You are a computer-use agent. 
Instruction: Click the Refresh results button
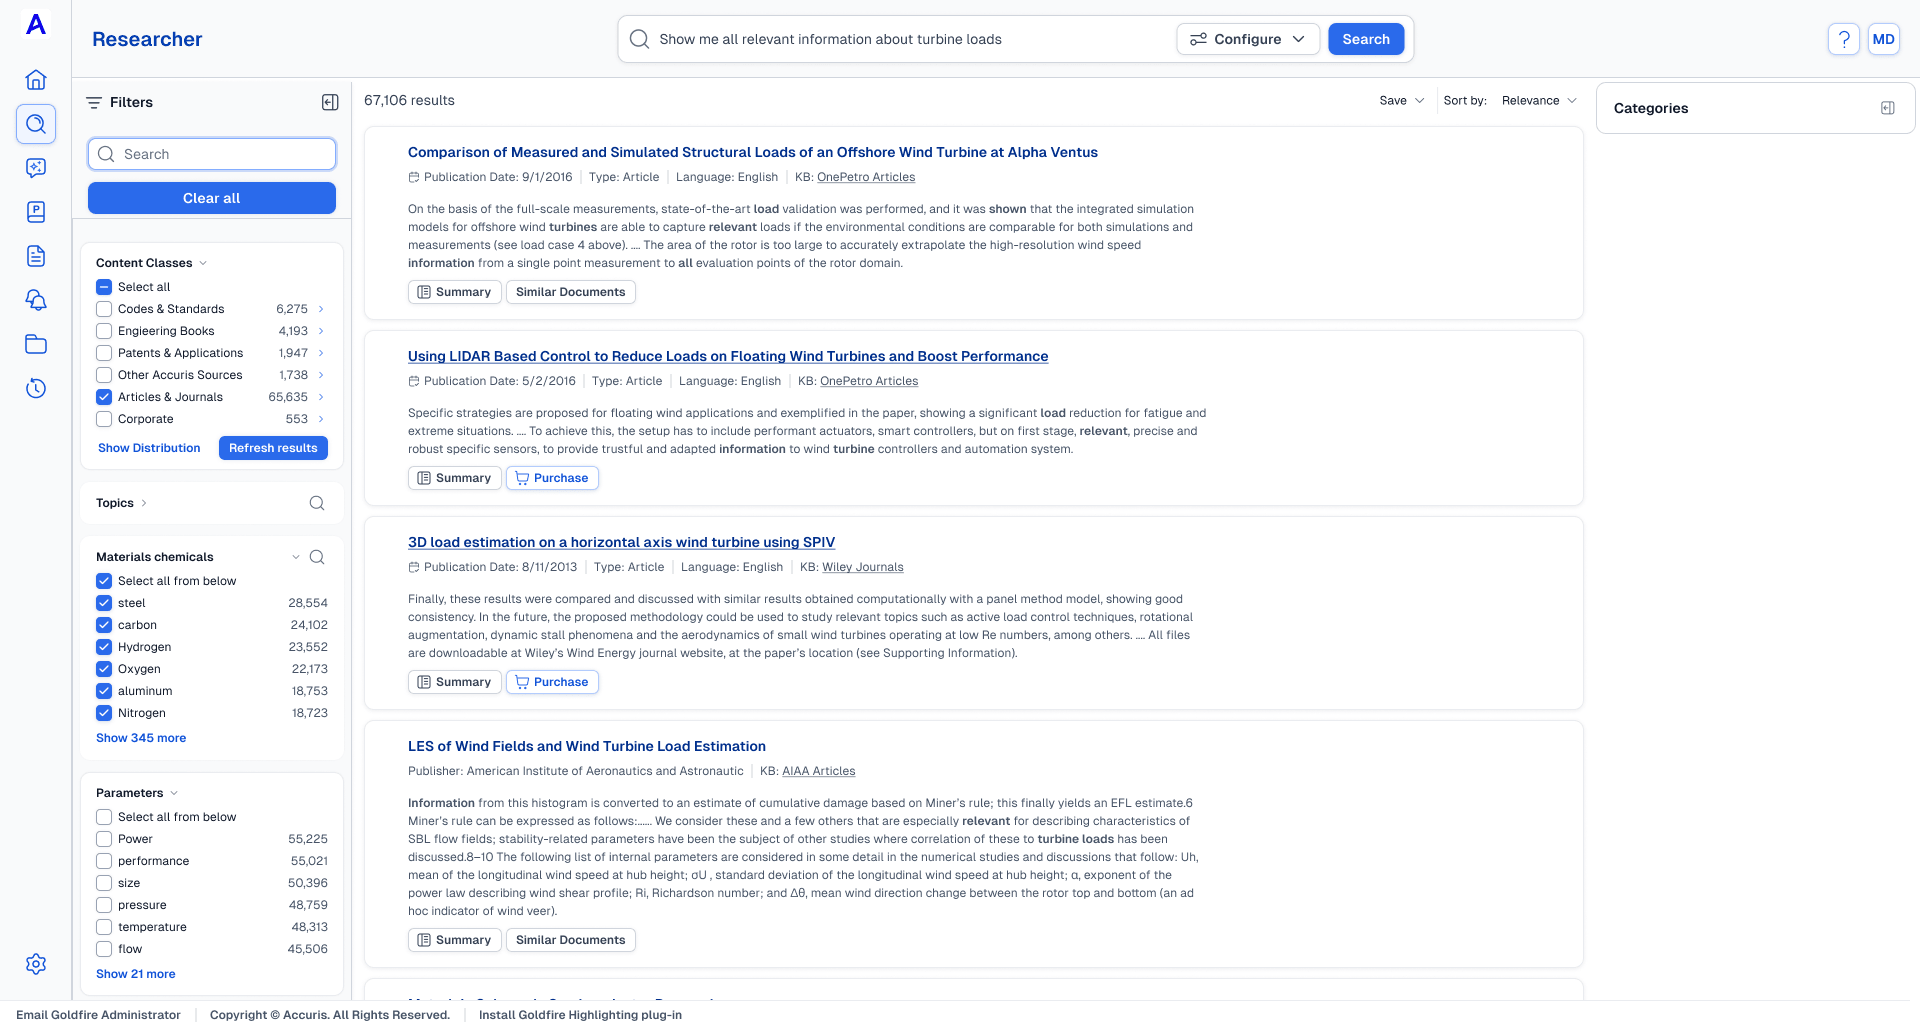click(273, 448)
